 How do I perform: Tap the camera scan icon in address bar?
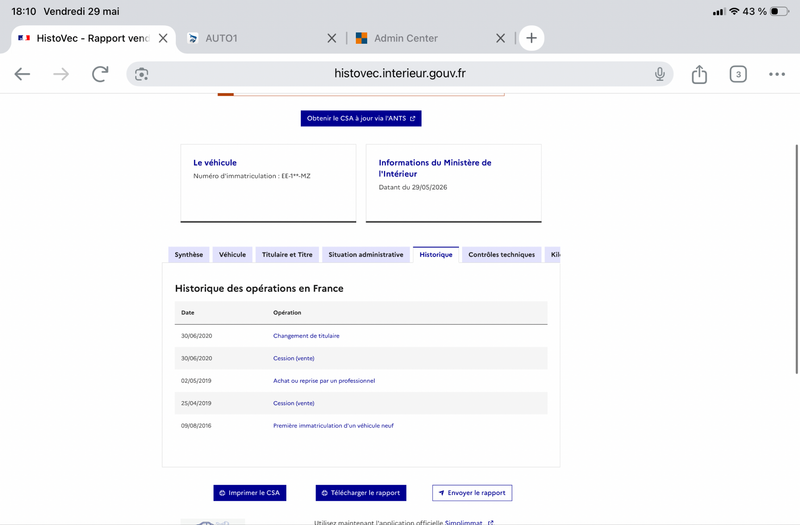coord(141,74)
